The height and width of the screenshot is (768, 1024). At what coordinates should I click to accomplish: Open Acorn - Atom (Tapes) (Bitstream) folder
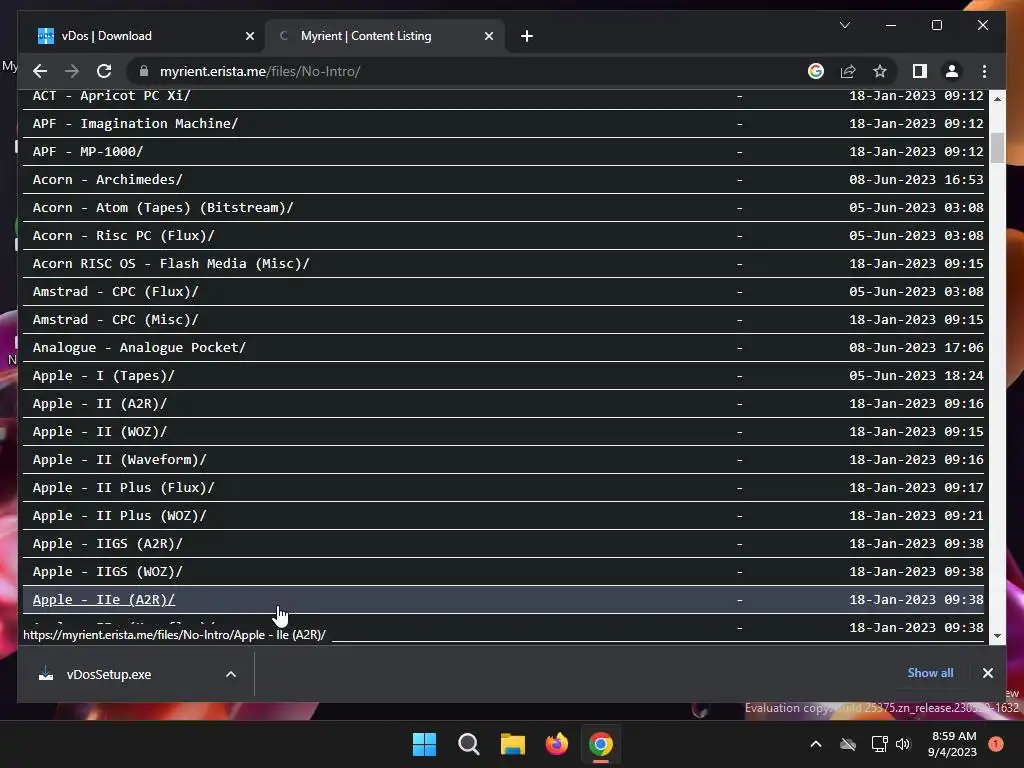(x=163, y=208)
